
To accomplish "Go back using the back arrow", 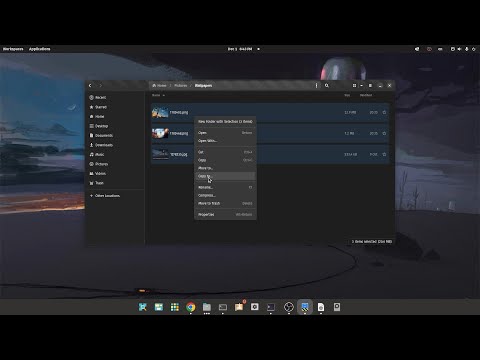I will coord(90,86).
